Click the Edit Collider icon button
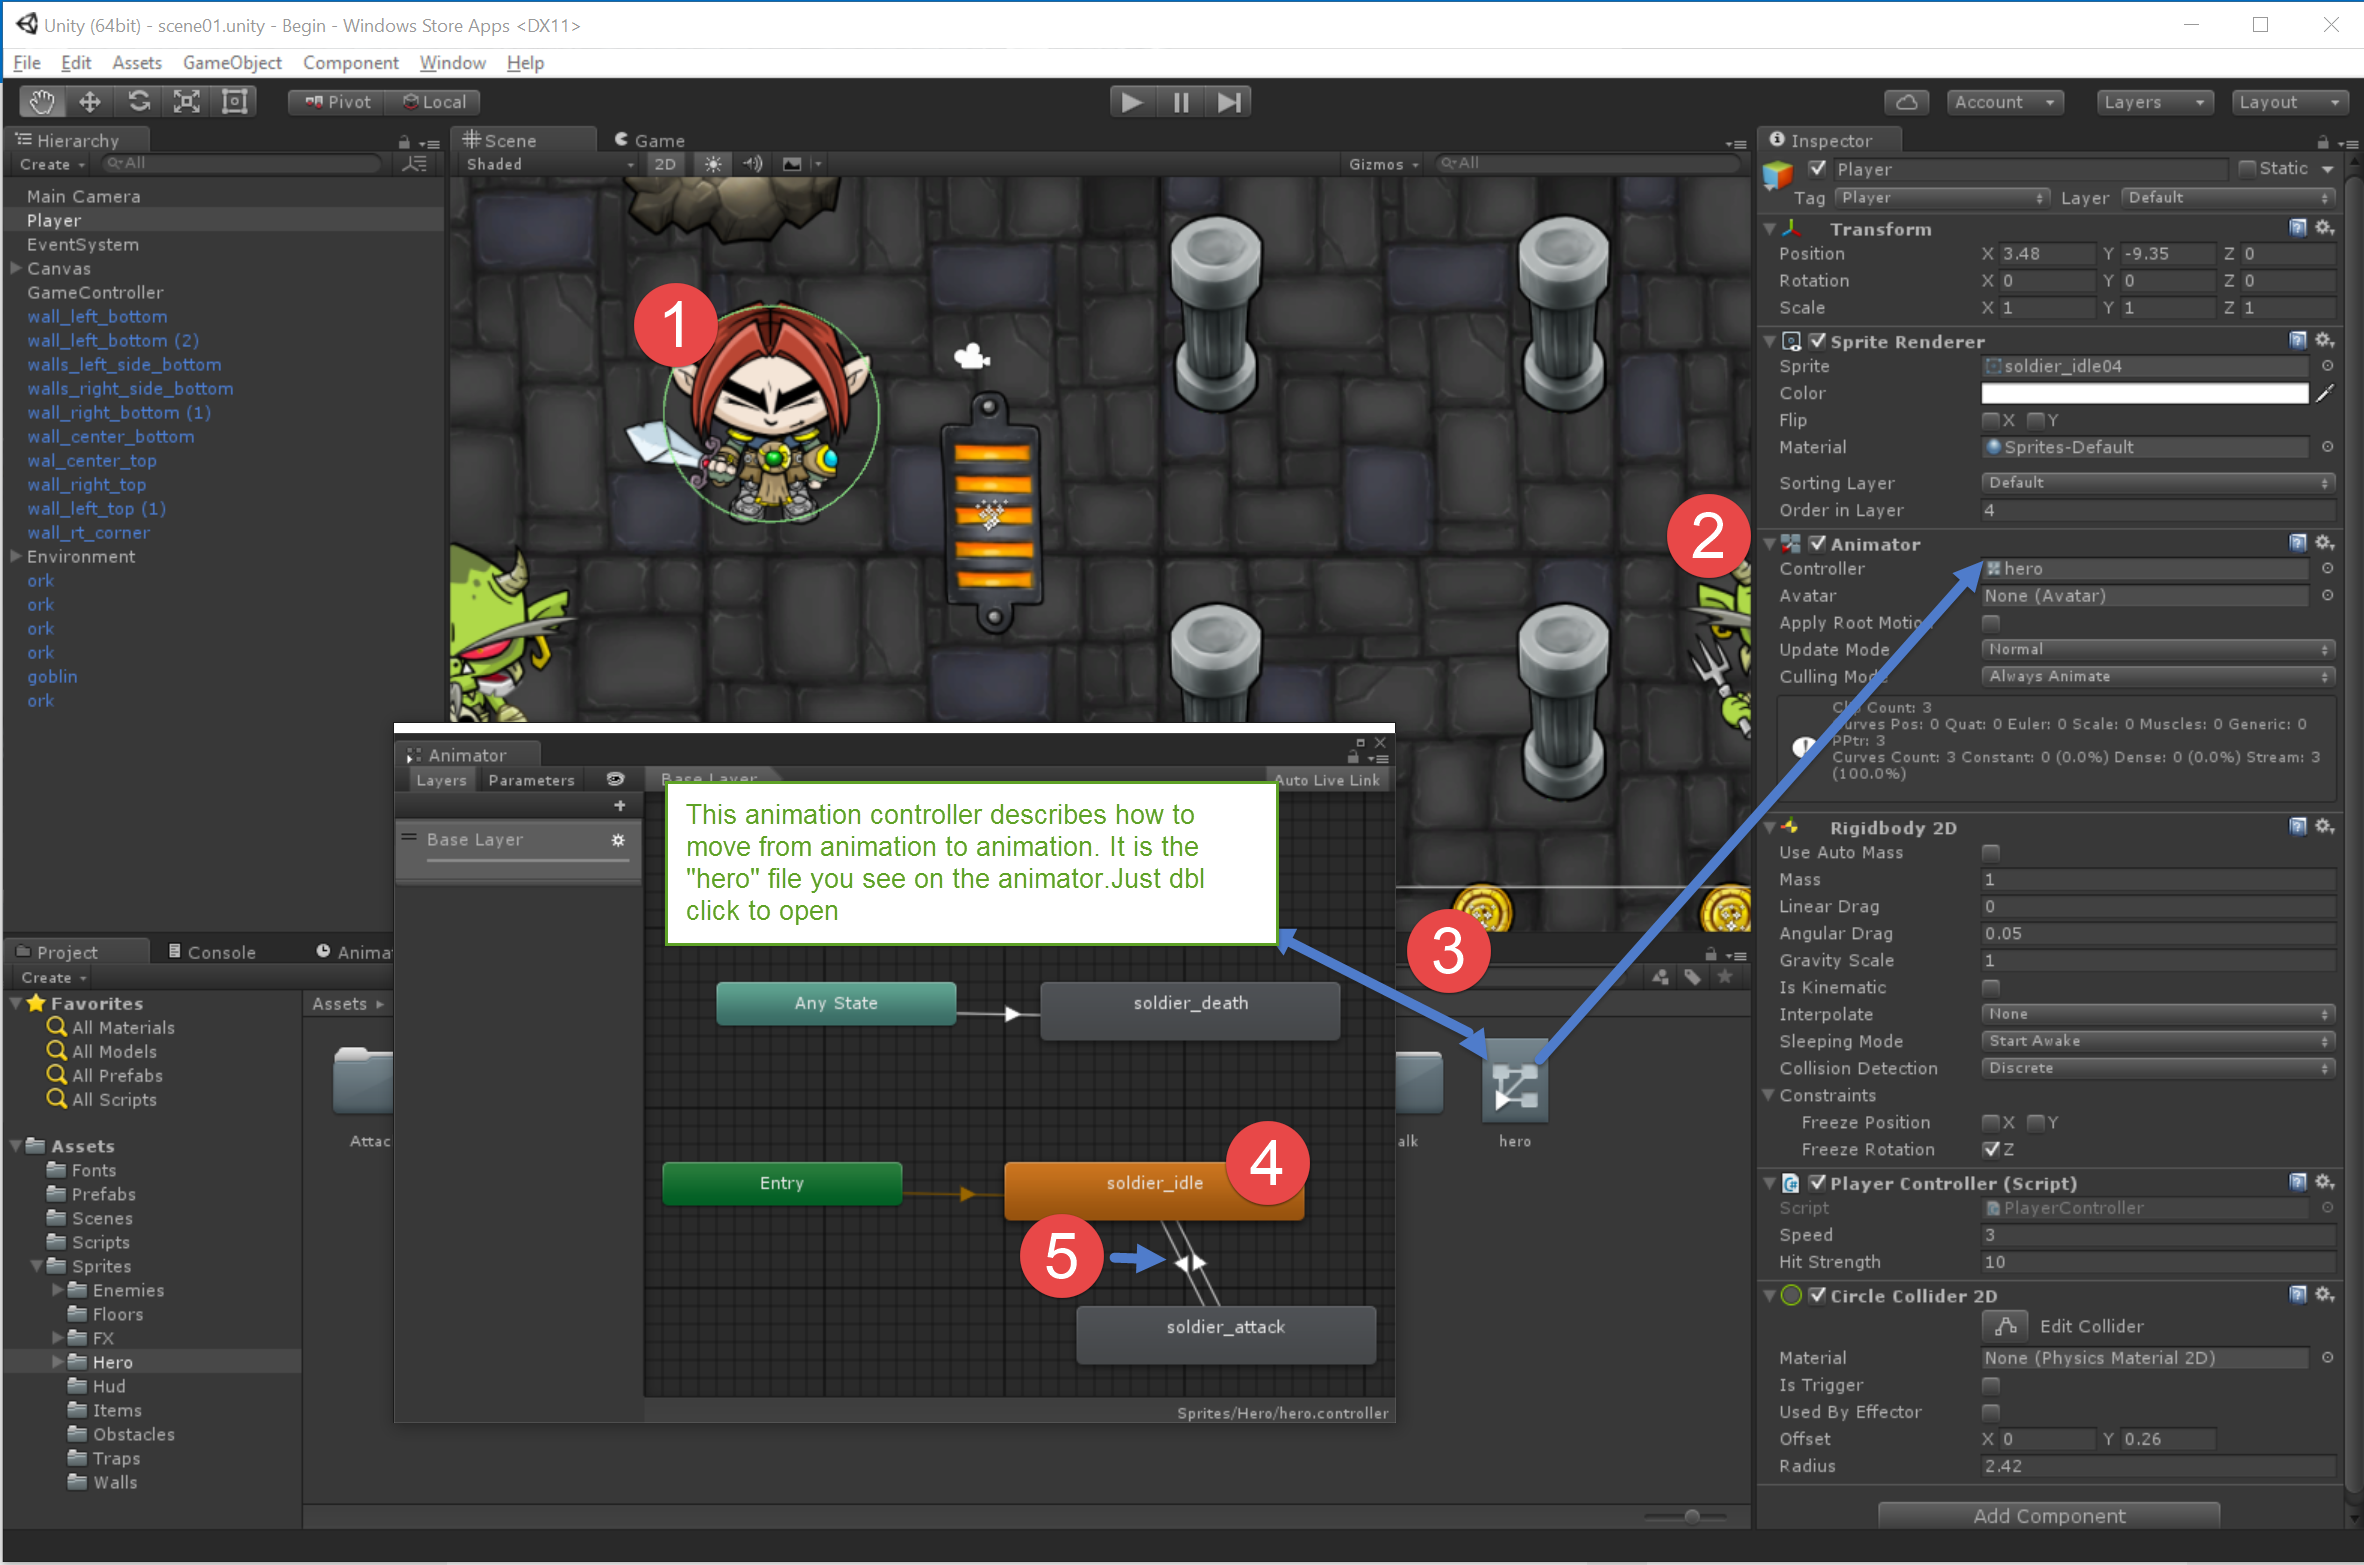This screenshot has width=2364, height=1565. point(2005,1326)
